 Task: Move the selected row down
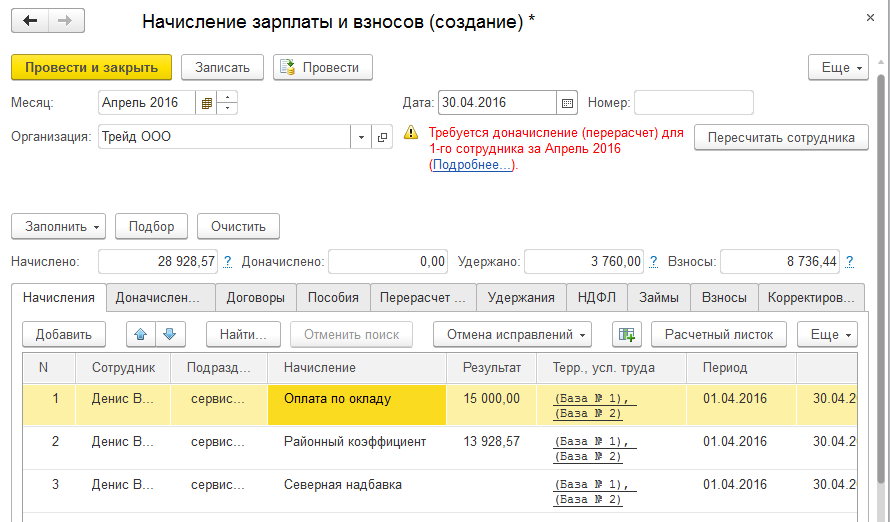(x=170, y=334)
